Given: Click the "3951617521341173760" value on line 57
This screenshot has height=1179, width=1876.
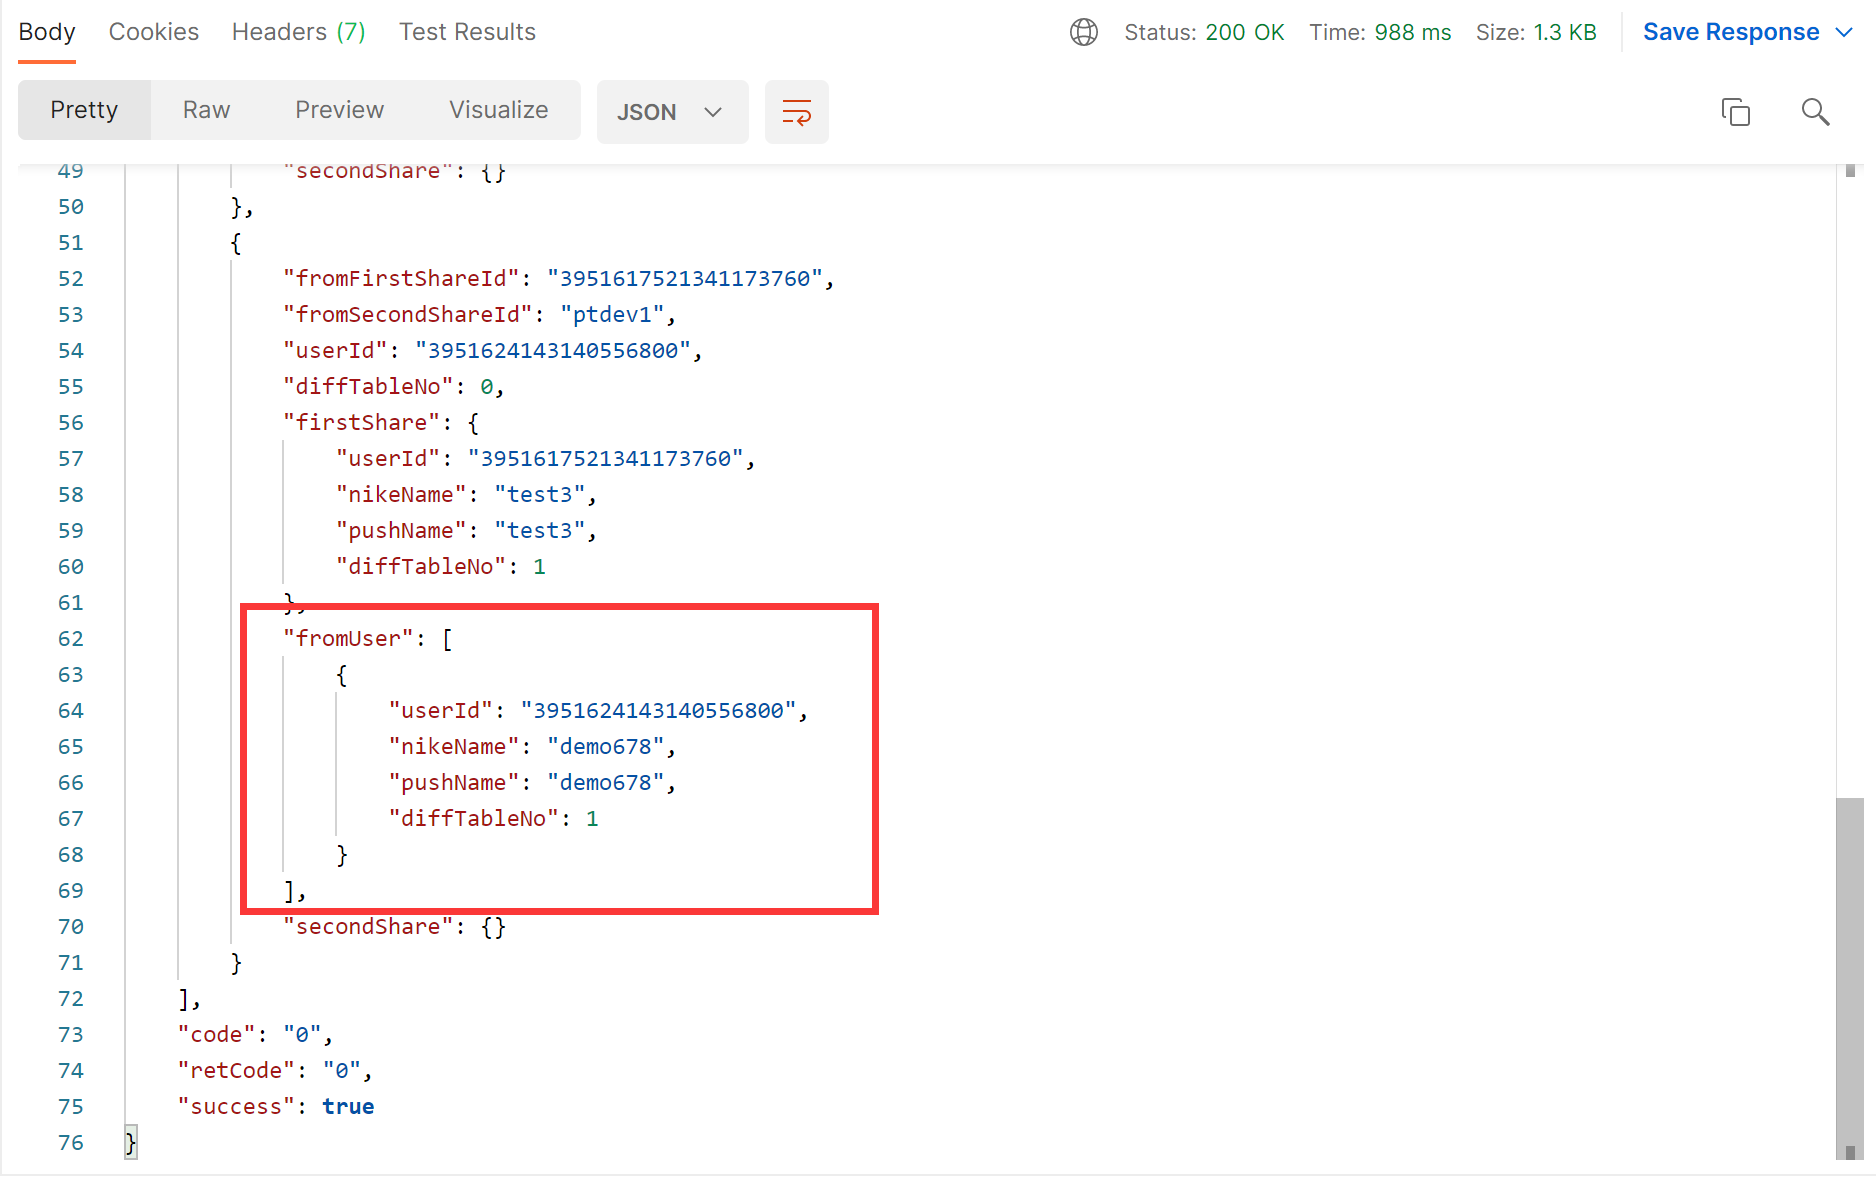Looking at the screenshot, I should (606, 458).
